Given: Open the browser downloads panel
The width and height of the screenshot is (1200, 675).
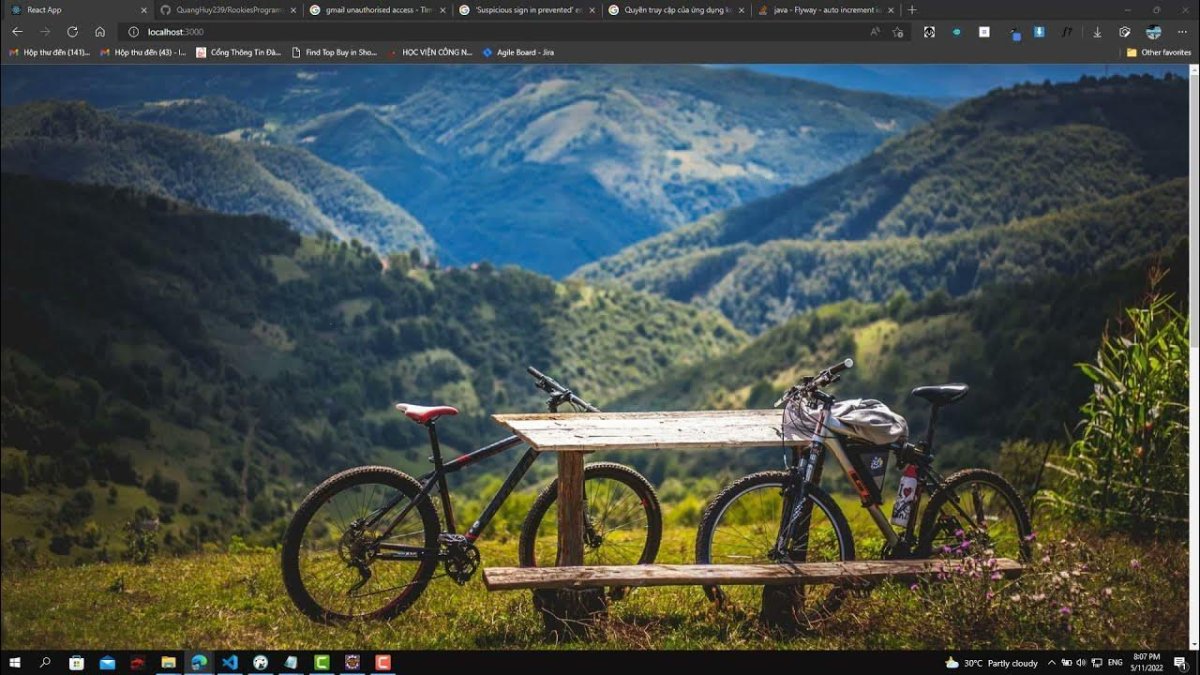Looking at the screenshot, I should pyautogui.click(x=1097, y=32).
